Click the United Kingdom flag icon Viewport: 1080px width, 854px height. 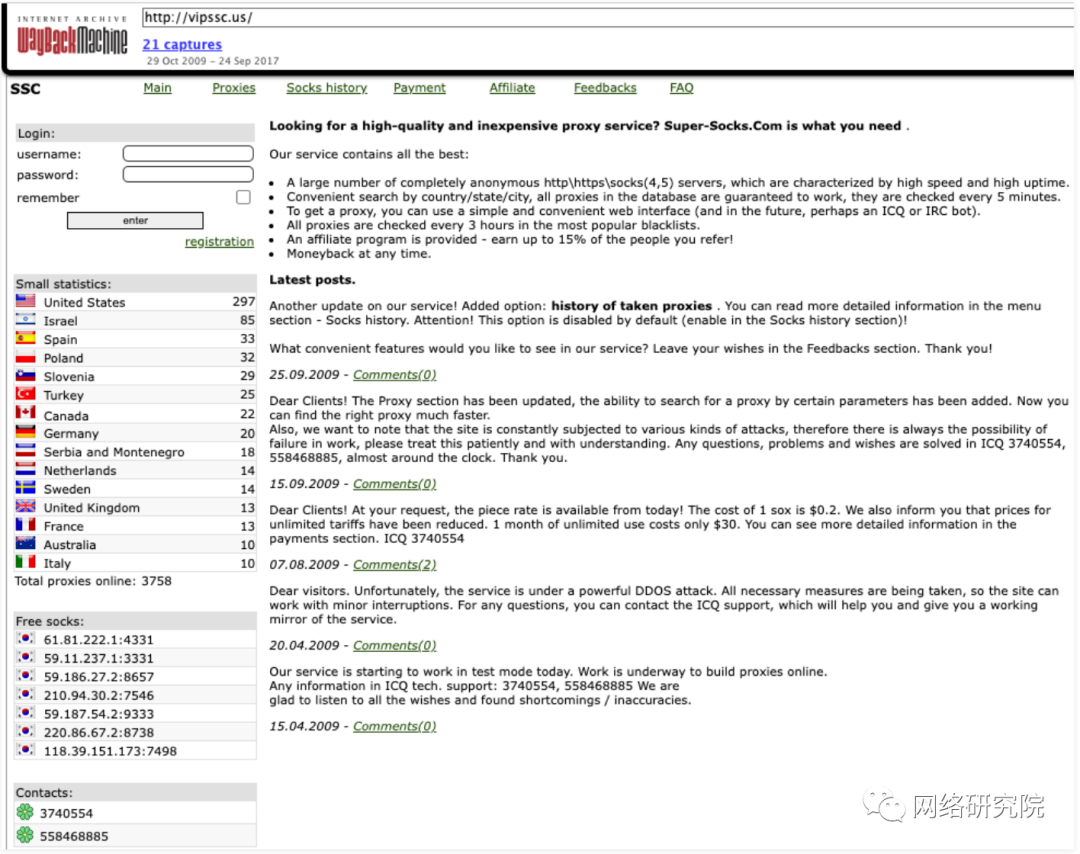click(x=26, y=507)
